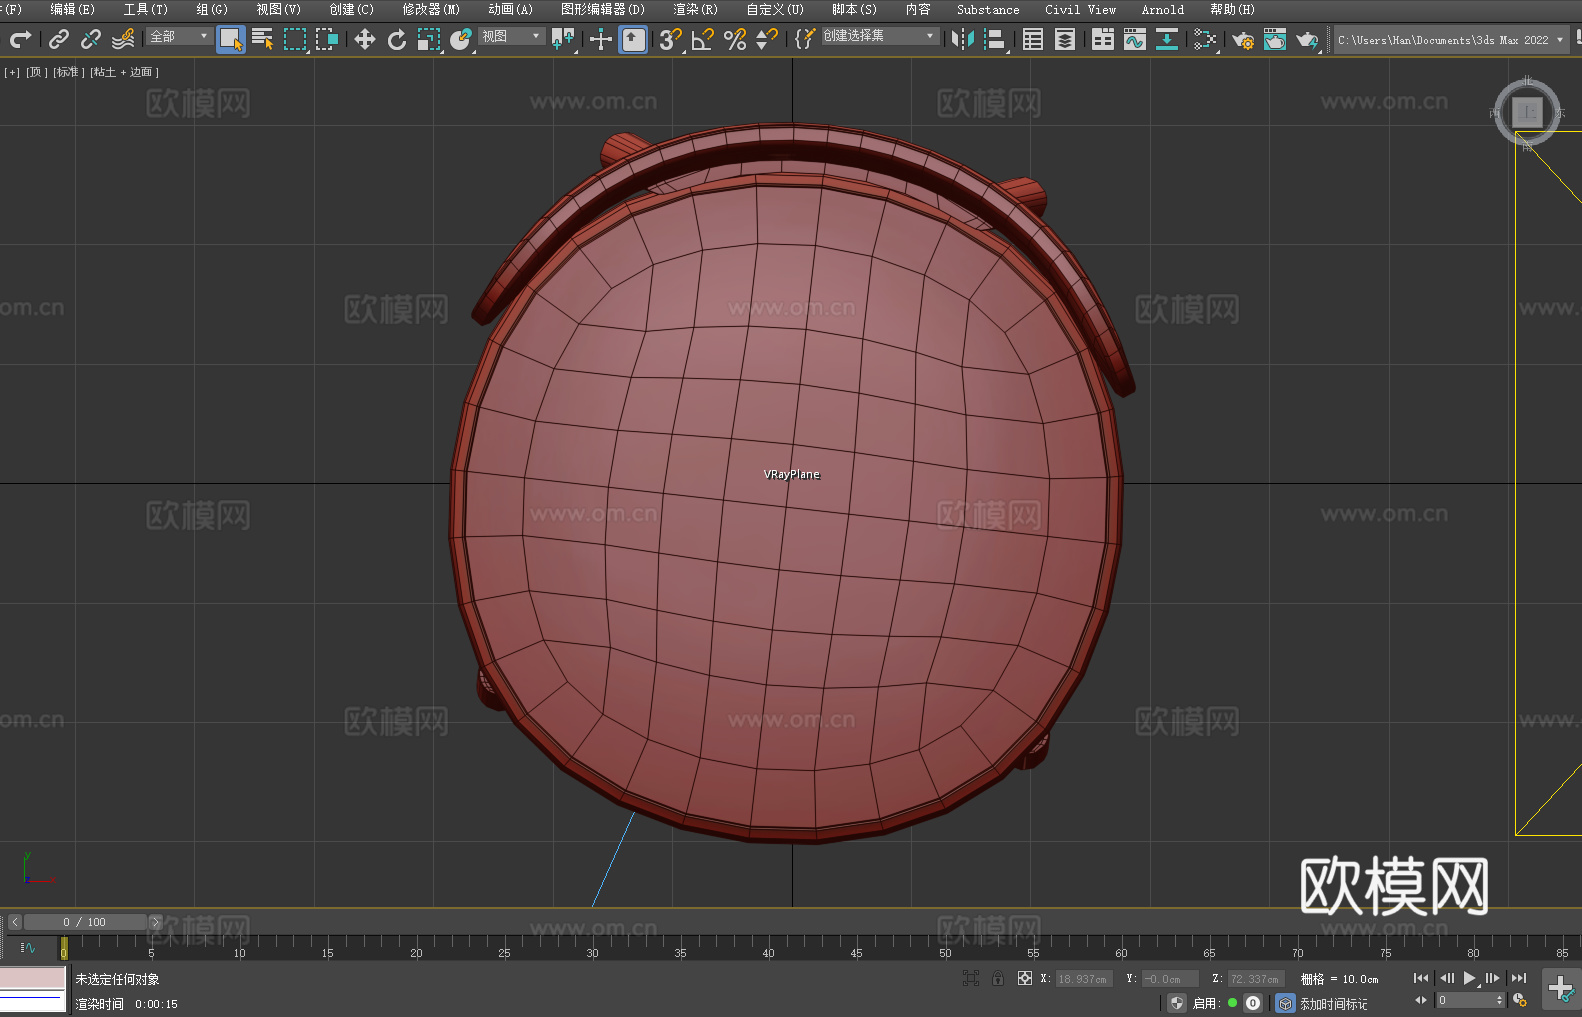The image size is (1582, 1017).
Task: Click the Play Animation button
Action: coord(1469,978)
